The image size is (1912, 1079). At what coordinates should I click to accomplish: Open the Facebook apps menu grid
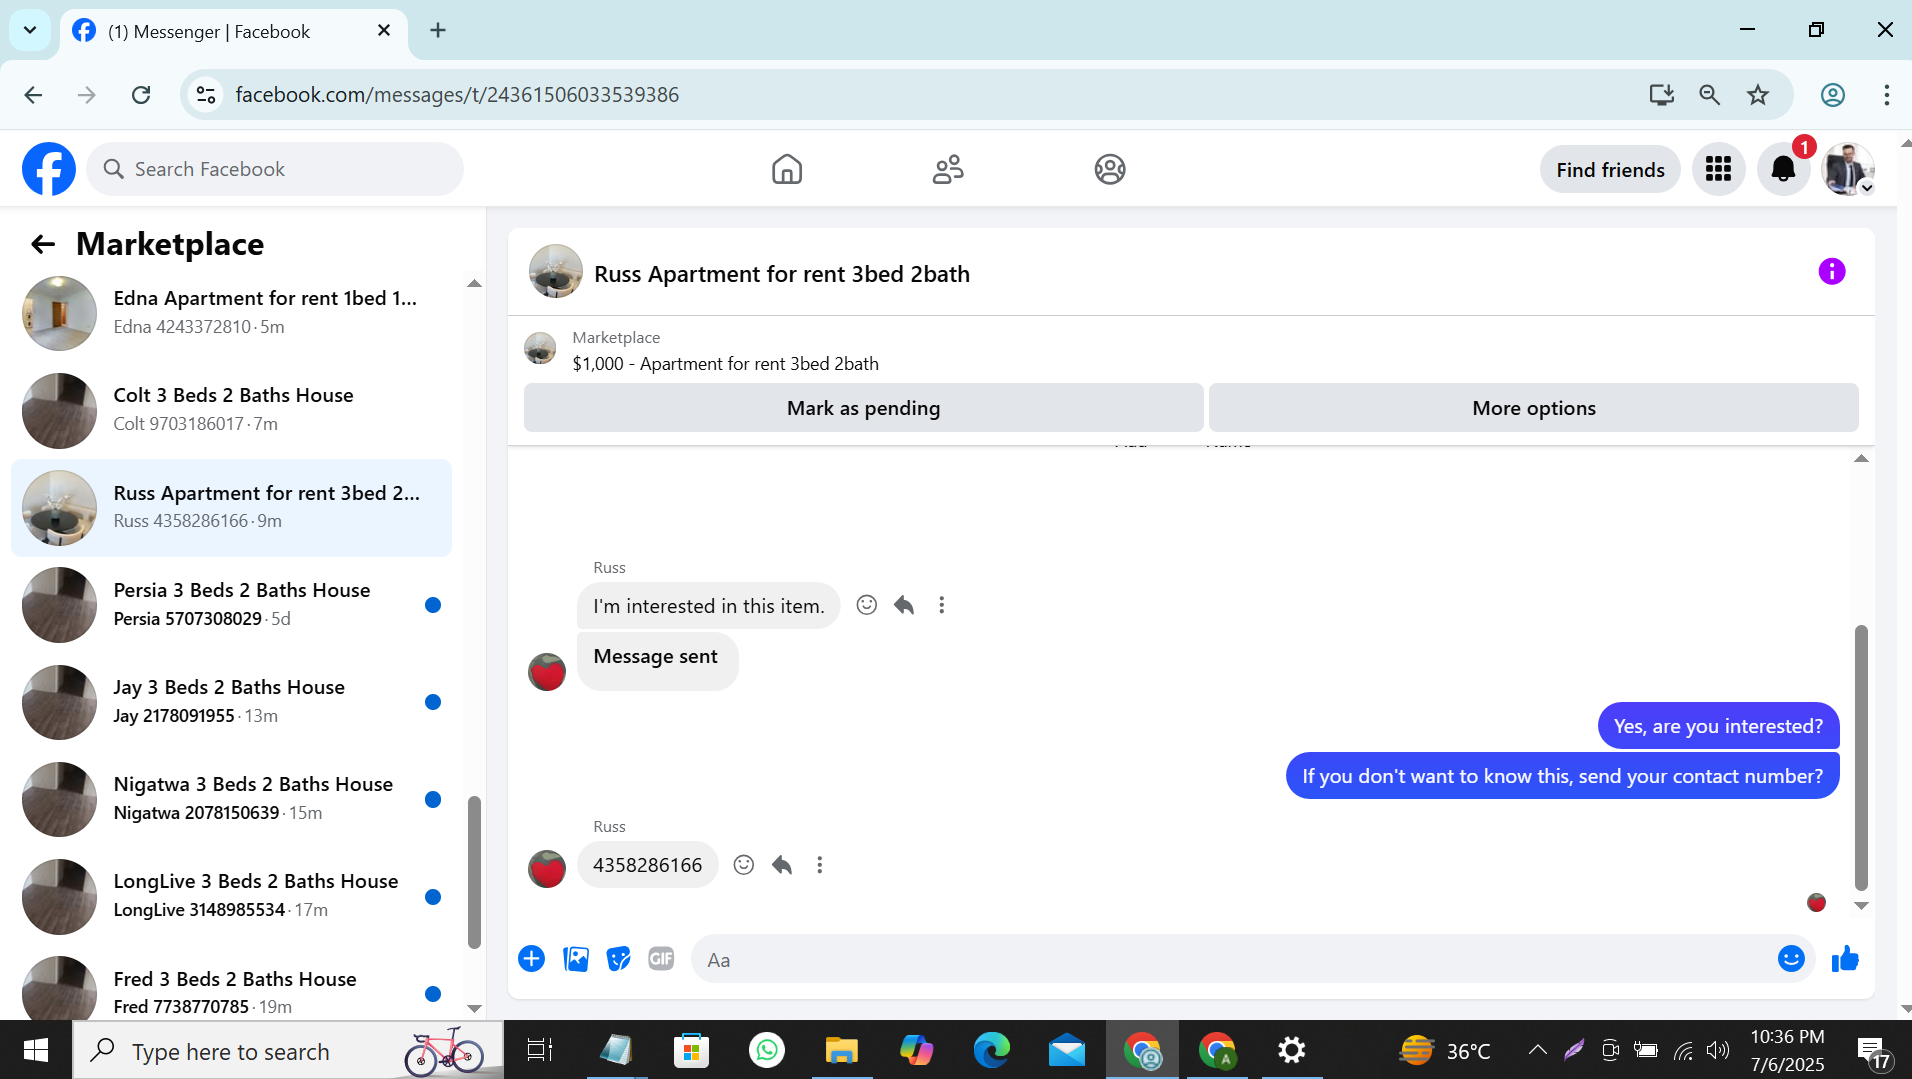1718,169
